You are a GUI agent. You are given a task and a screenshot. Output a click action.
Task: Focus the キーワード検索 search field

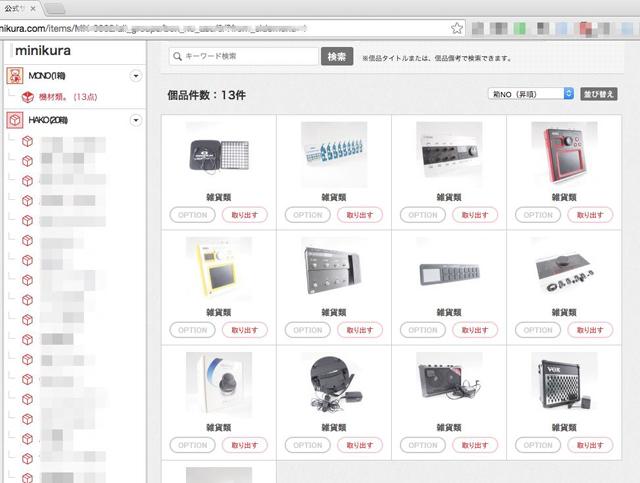(244, 56)
